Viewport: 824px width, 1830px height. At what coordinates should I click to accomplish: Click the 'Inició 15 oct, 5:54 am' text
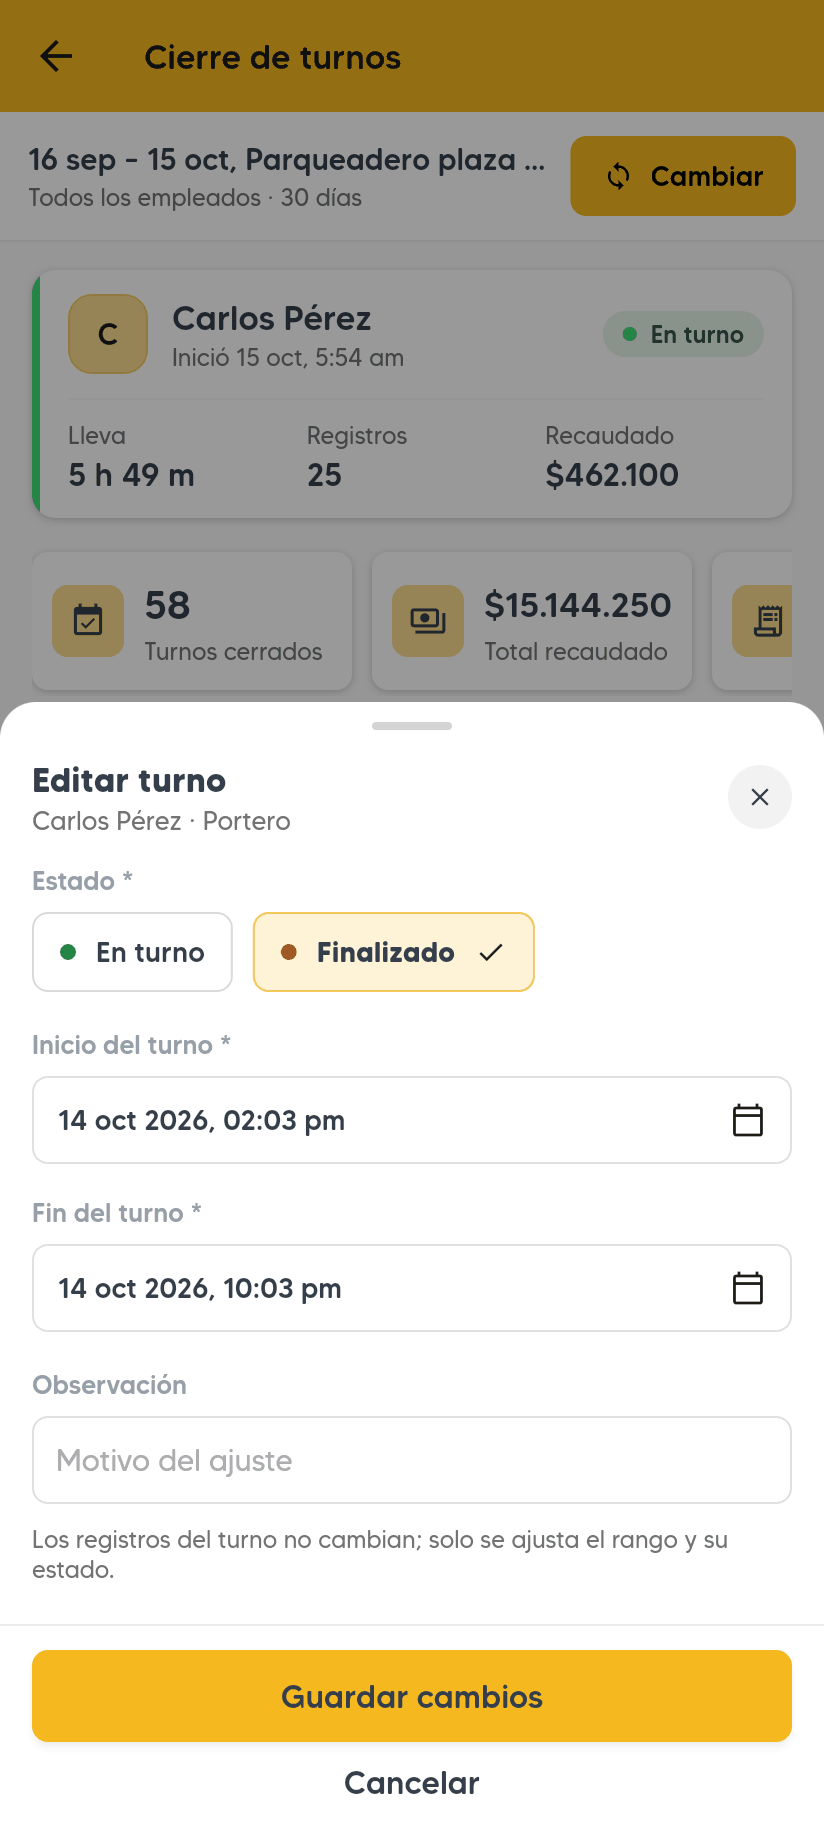click(288, 358)
